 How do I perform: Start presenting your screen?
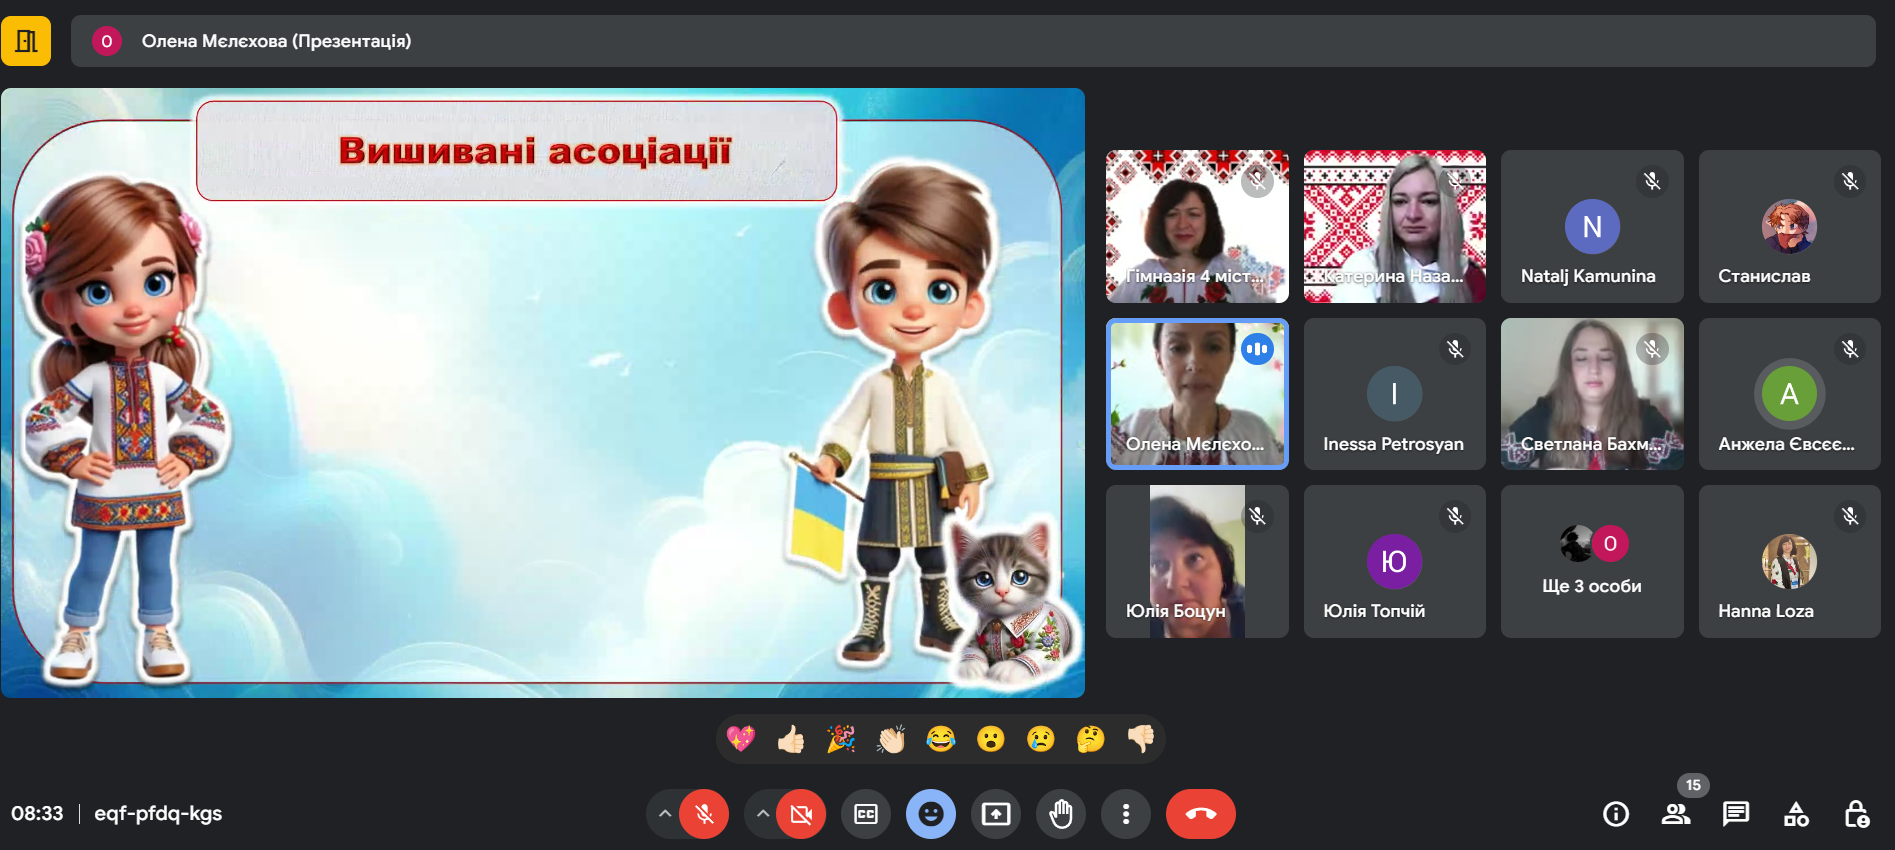(x=996, y=814)
